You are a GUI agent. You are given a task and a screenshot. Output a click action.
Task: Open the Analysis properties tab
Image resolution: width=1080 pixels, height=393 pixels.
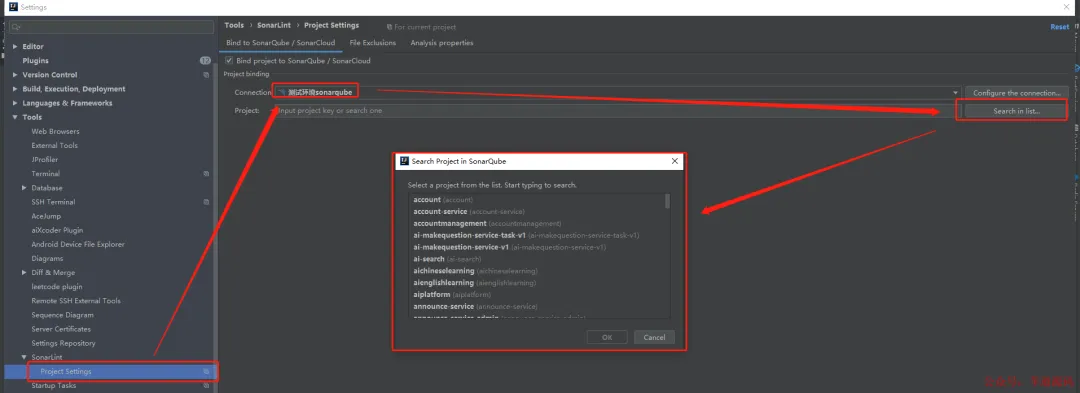442,43
